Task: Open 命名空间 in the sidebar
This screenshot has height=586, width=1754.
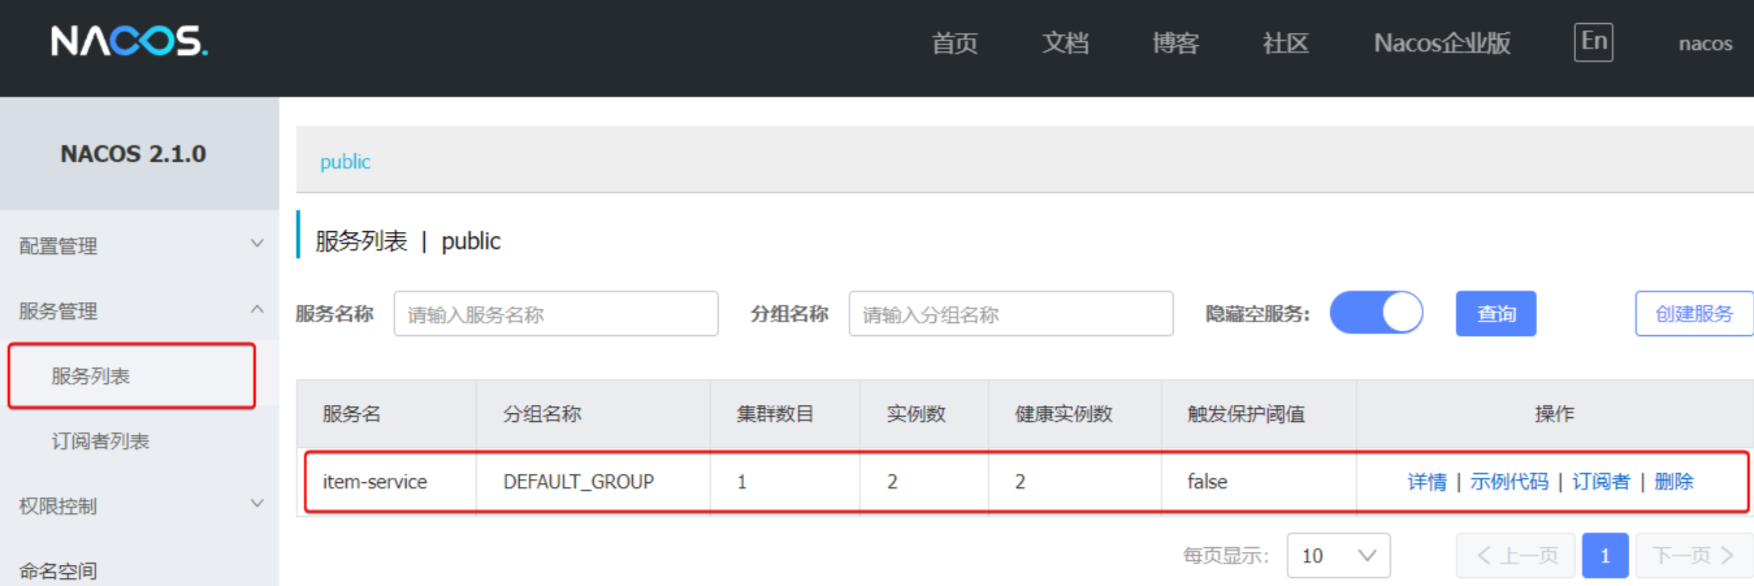Action: [x=58, y=571]
